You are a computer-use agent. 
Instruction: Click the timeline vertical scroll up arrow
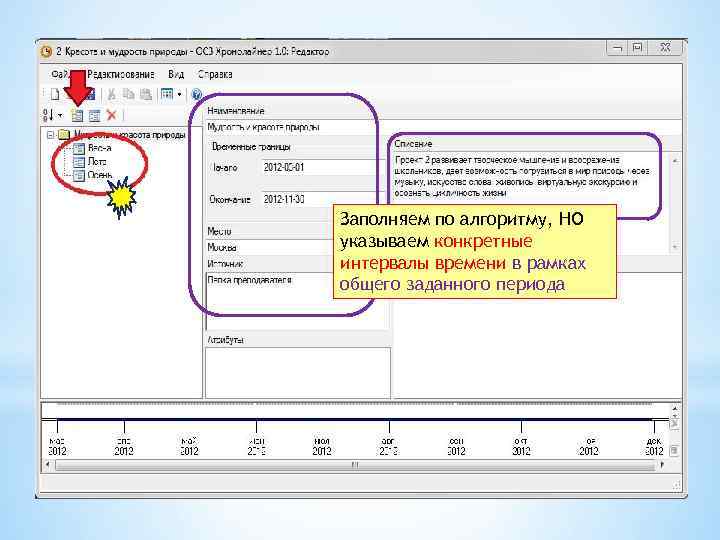(x=674, y=408)
